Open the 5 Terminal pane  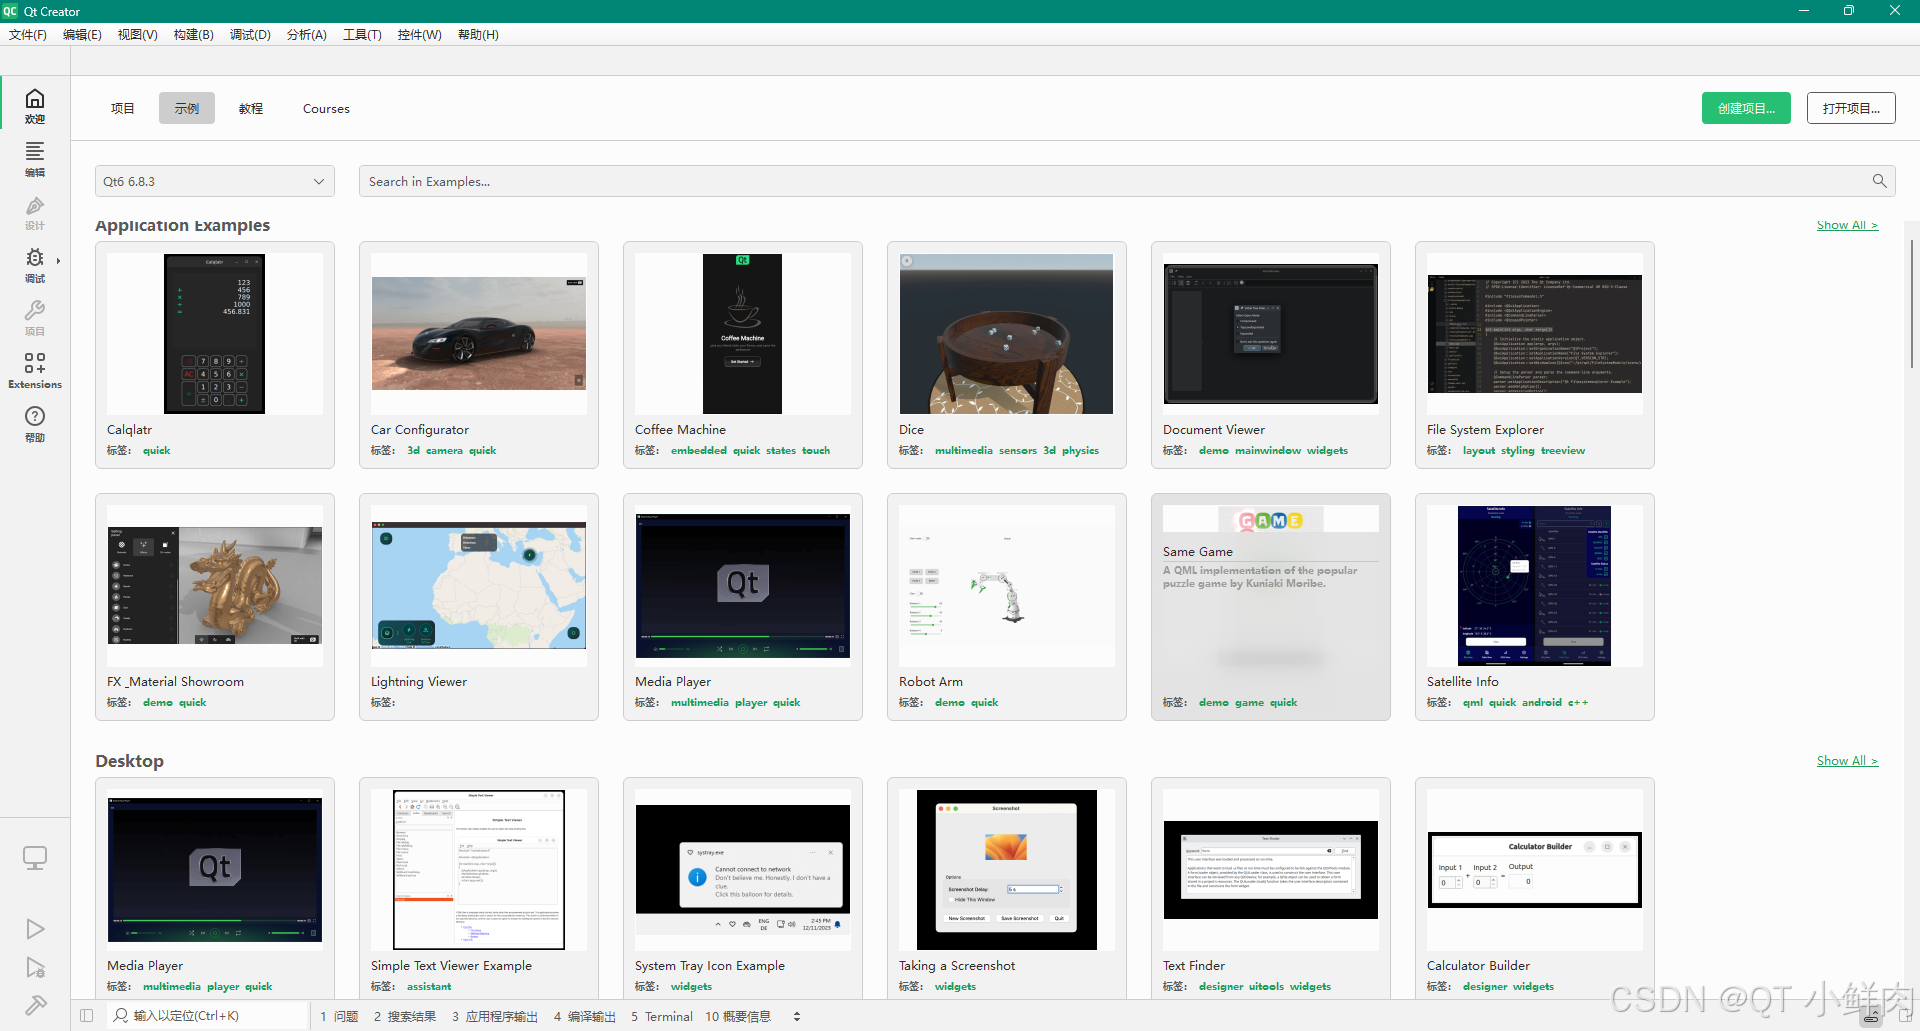pos(662,1016)
